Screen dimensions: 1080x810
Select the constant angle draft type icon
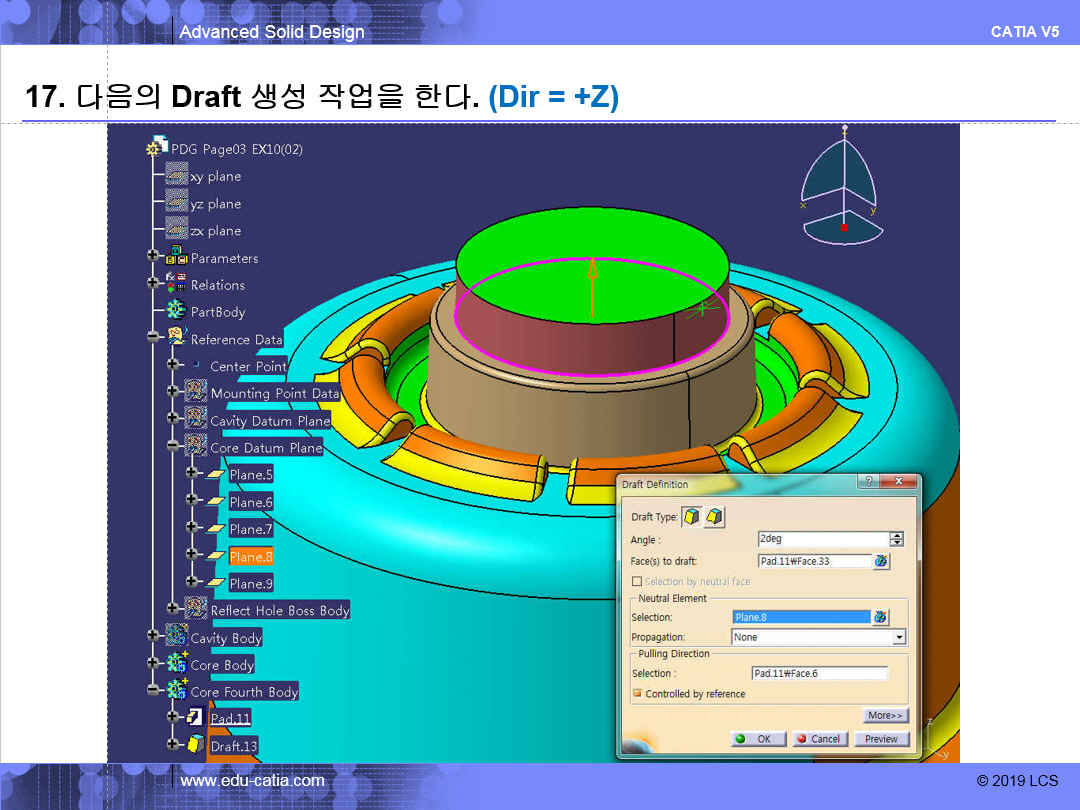pyautogui.click(x=692, y=517)
